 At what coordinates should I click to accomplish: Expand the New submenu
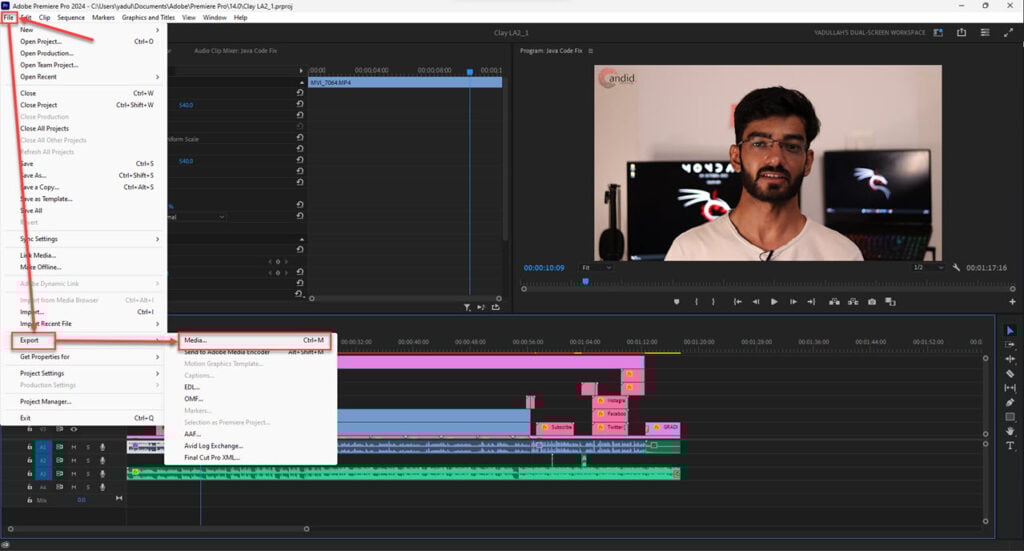coord(157,30)
